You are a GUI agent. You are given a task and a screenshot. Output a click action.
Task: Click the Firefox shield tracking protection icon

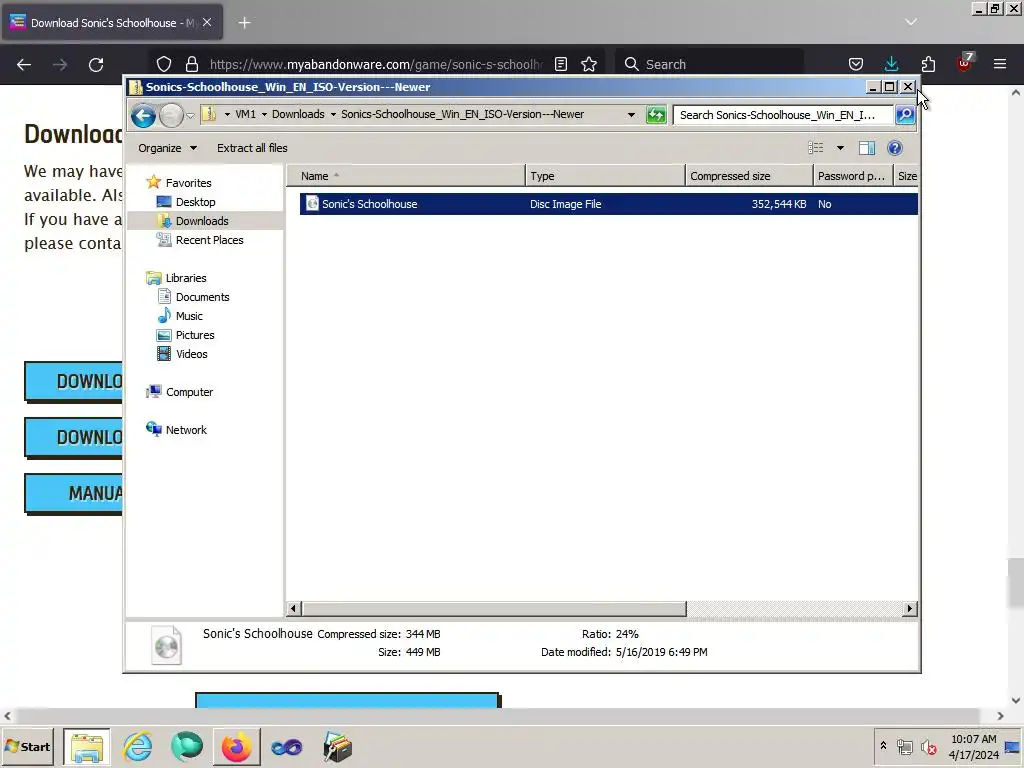pyautogui.click(x=164, y=64)
